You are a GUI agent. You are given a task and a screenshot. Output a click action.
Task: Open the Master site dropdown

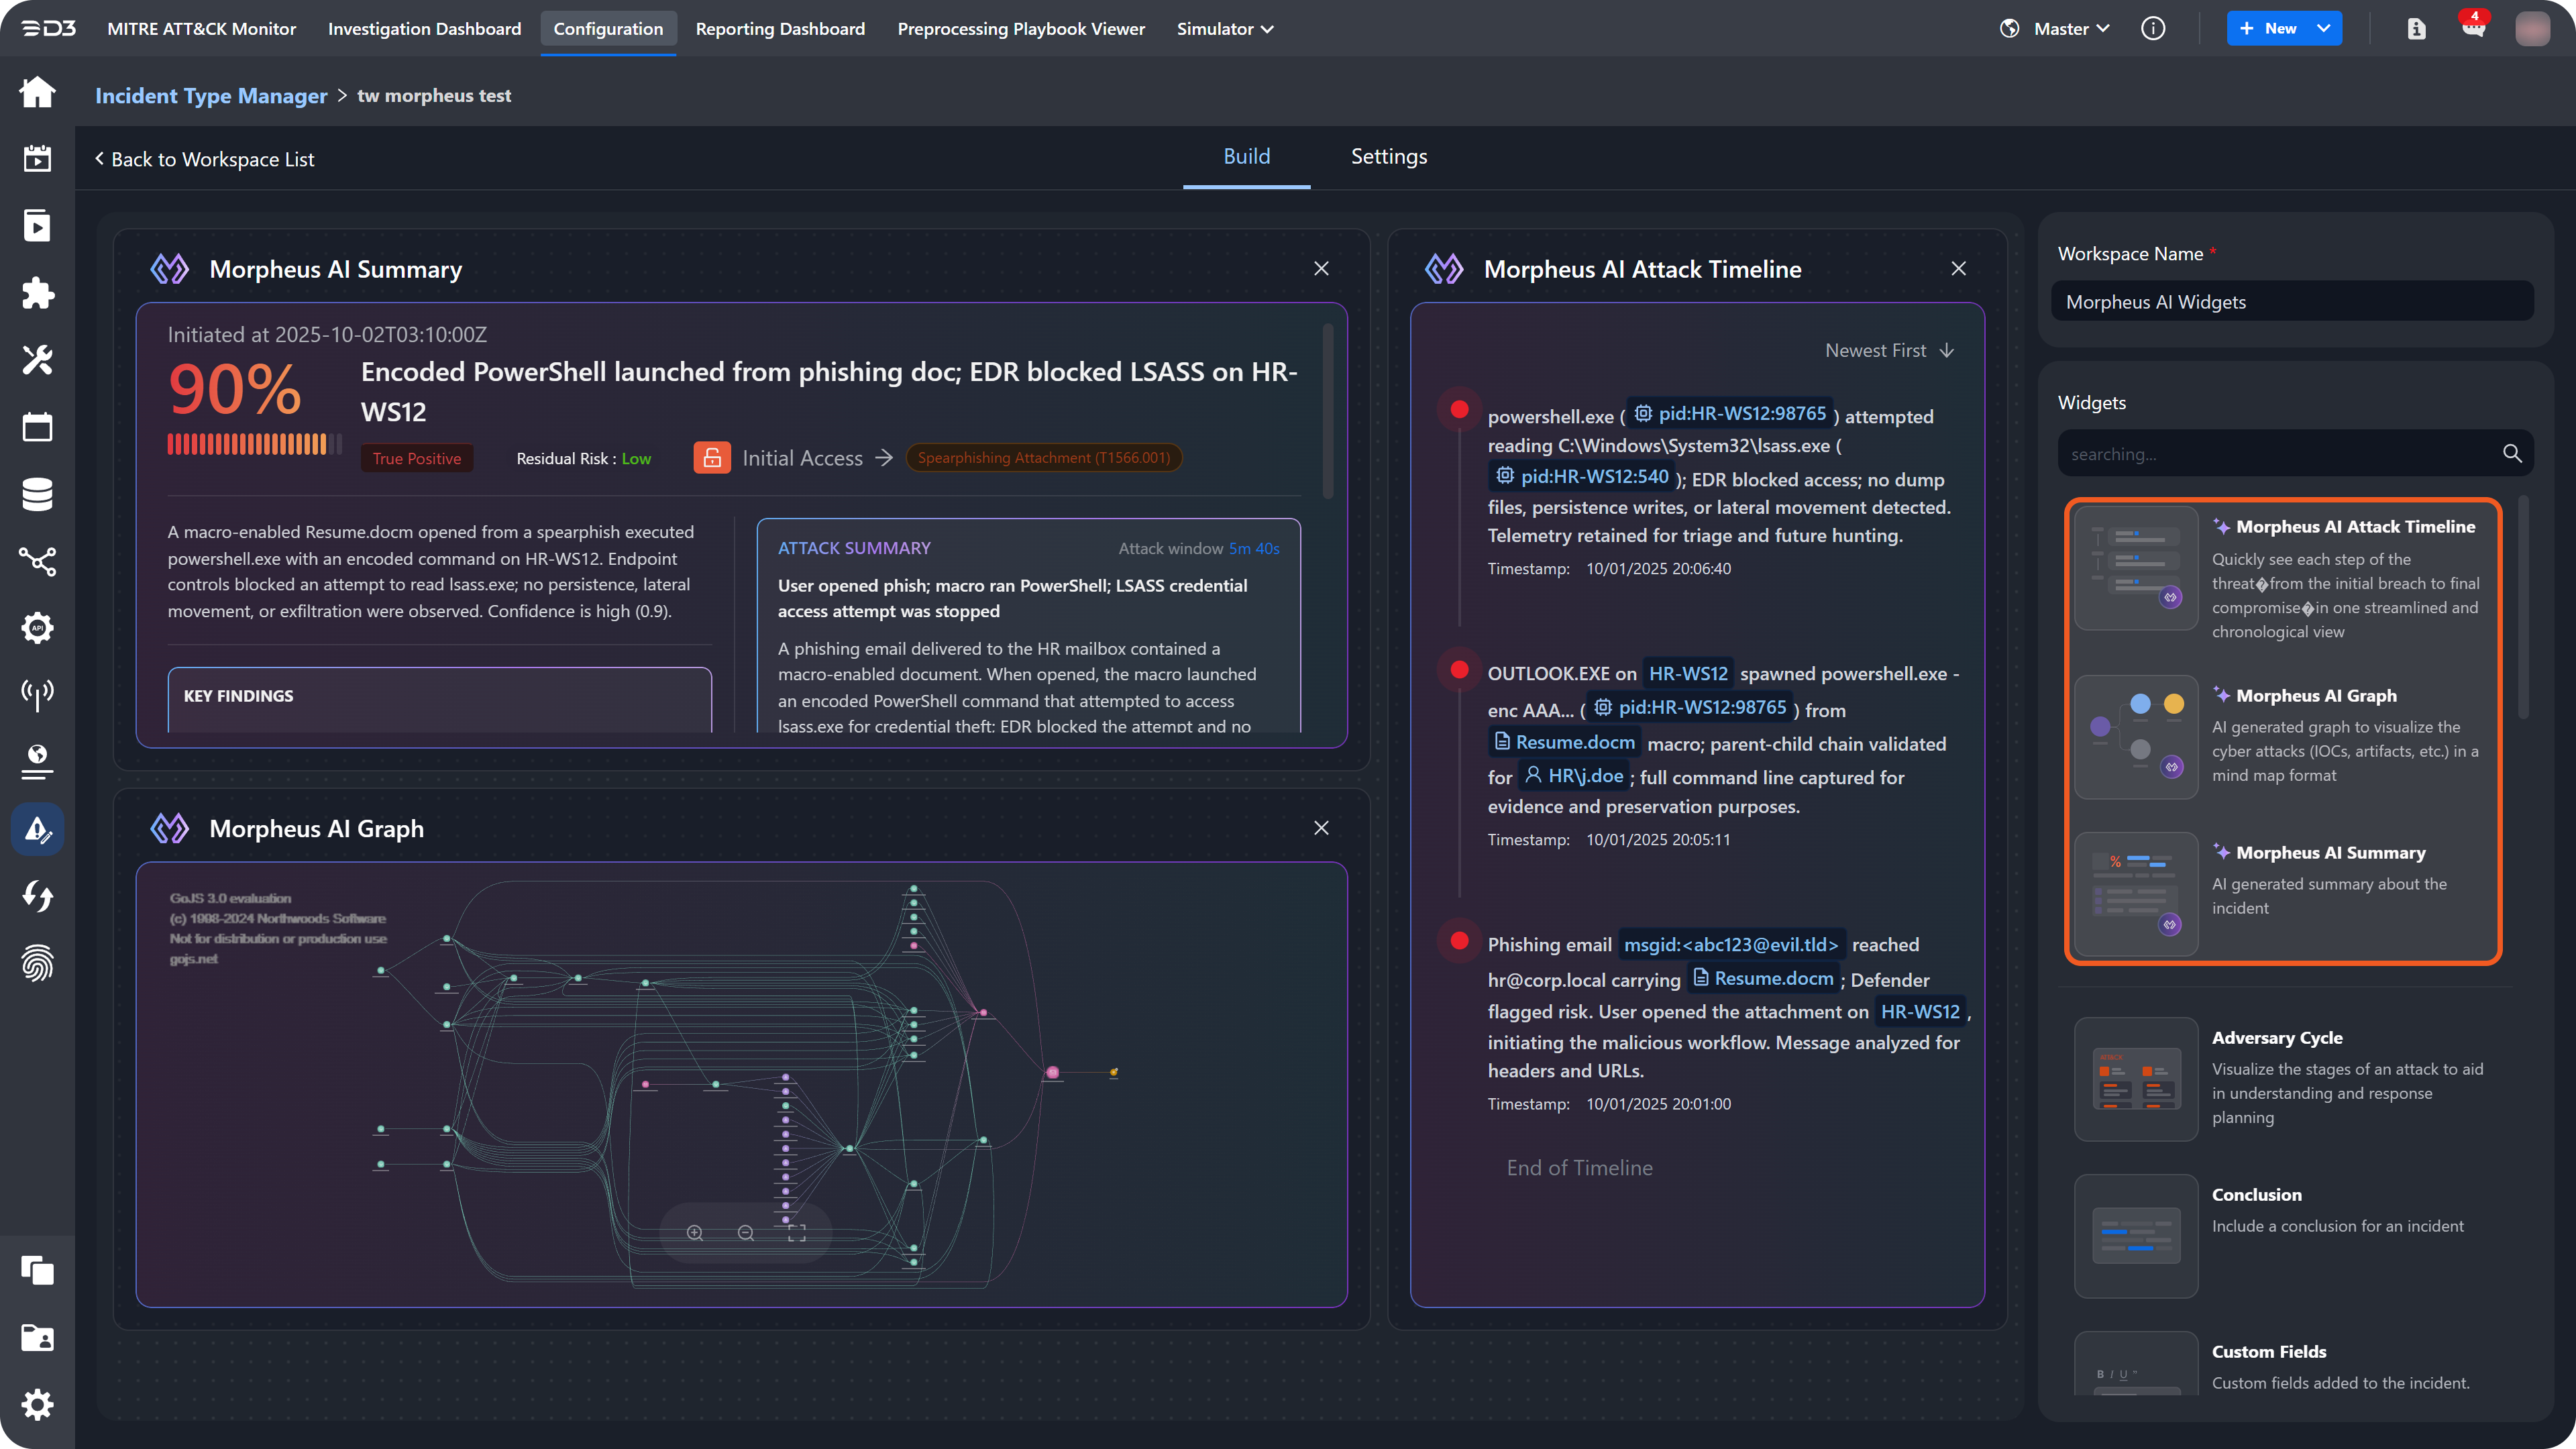click(x=2070, y=29)
